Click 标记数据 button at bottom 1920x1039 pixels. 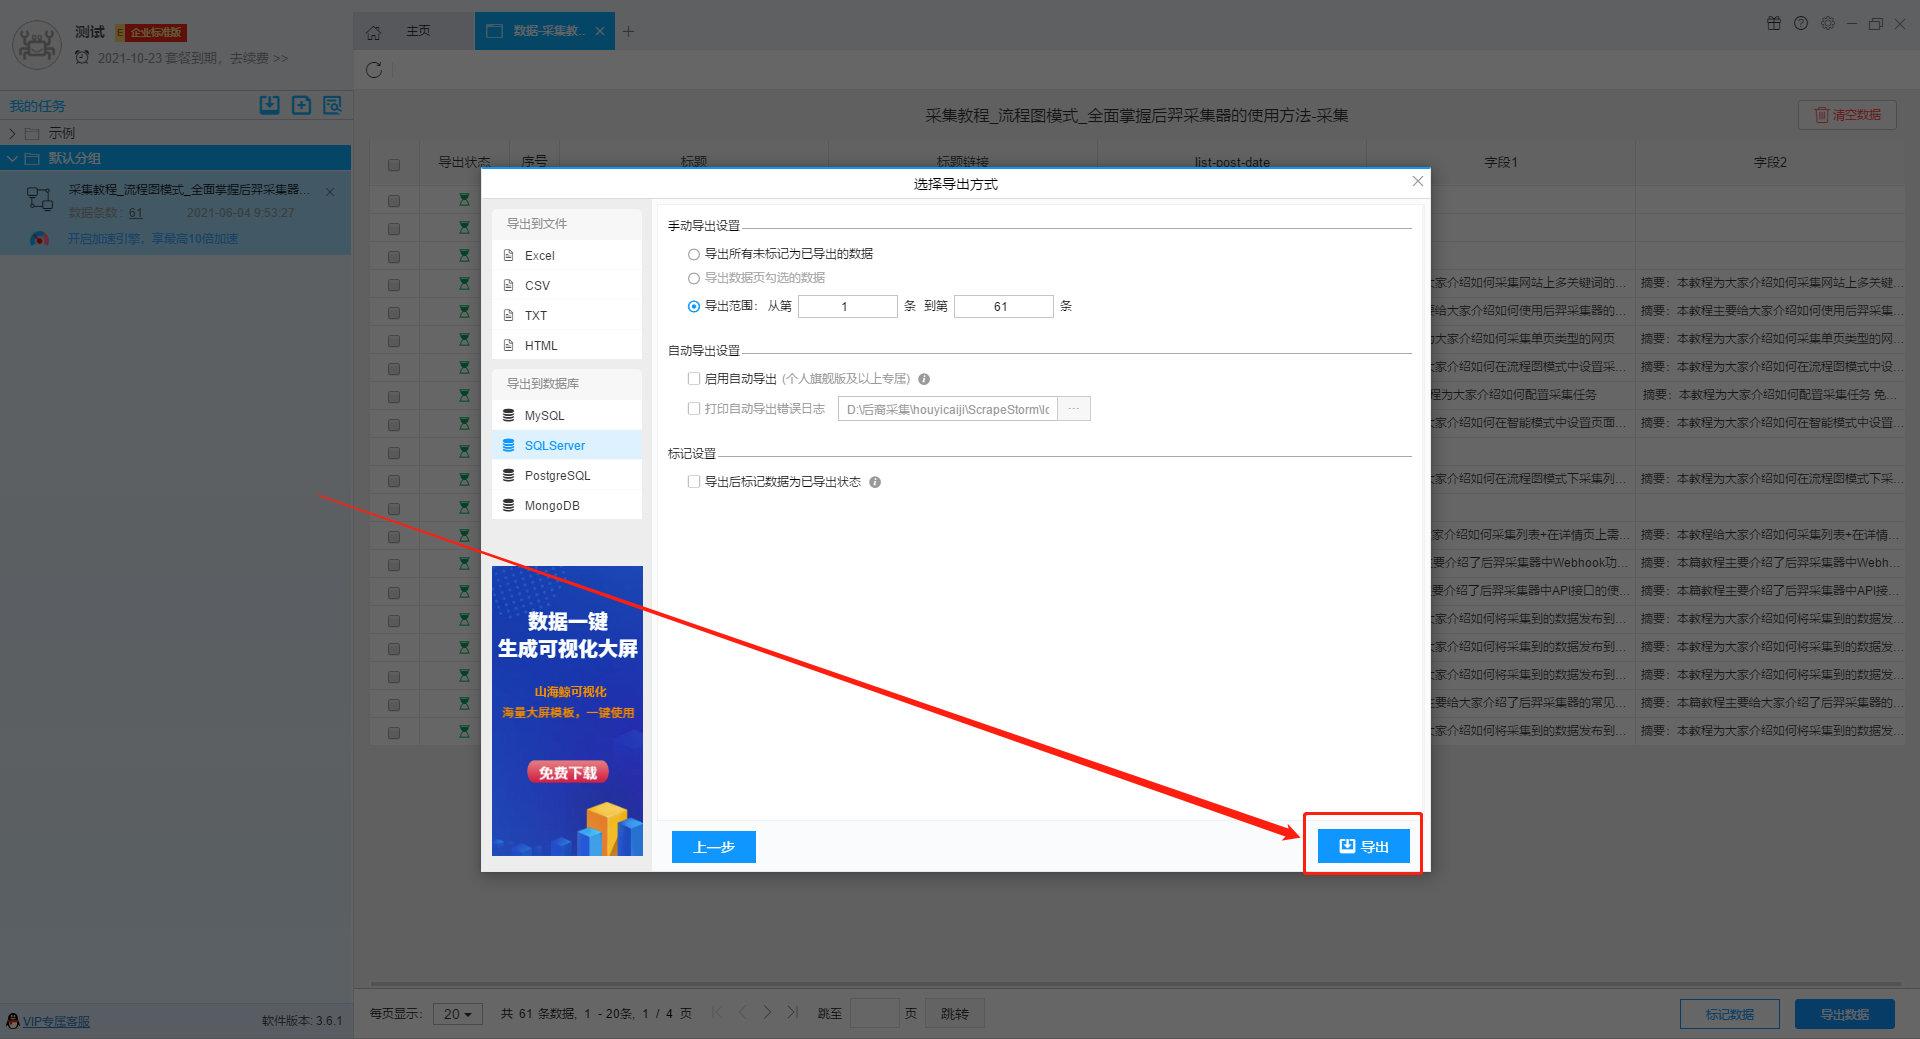(x=1730, y=1014)
